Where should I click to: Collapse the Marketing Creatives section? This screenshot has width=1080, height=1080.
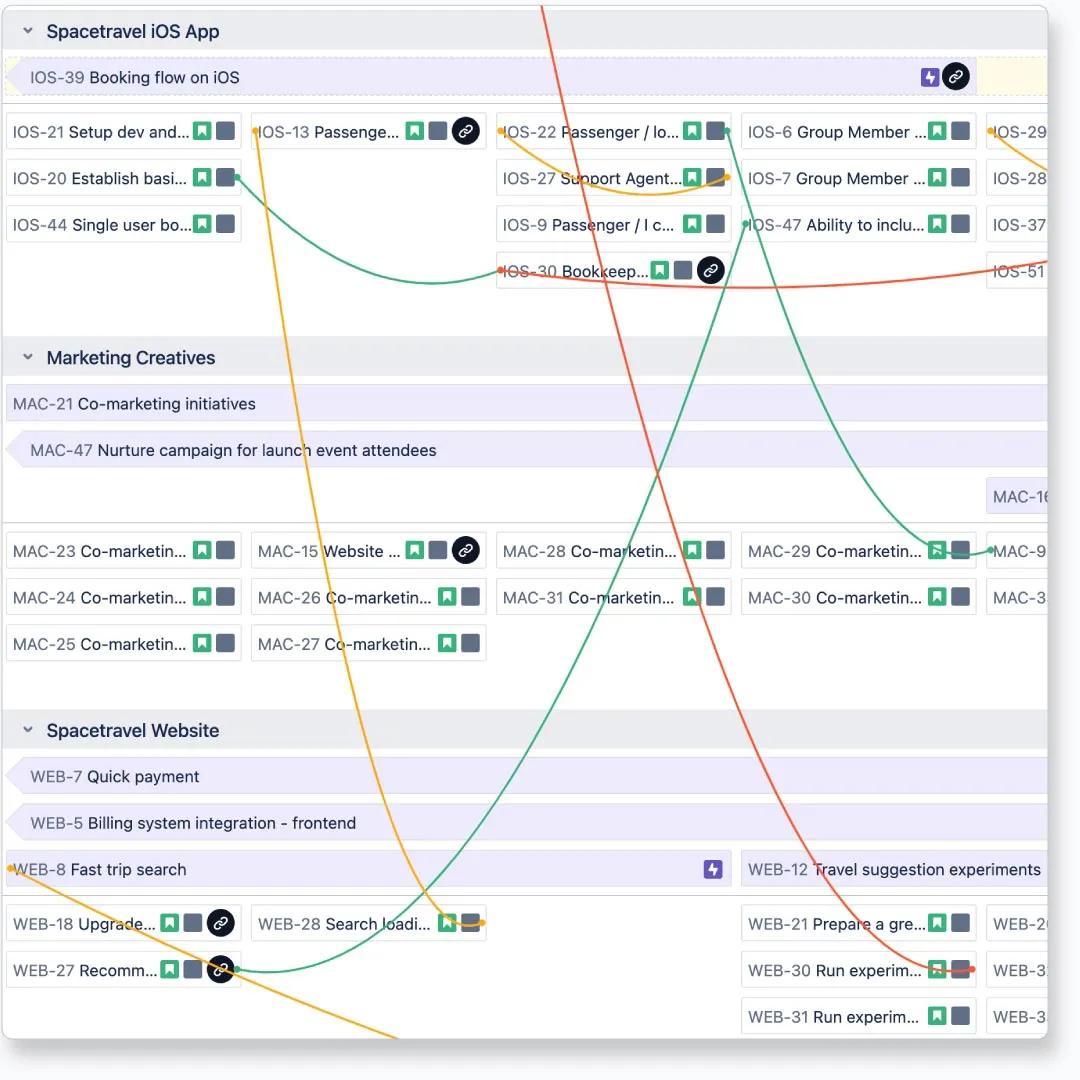[x=28, y=358]
